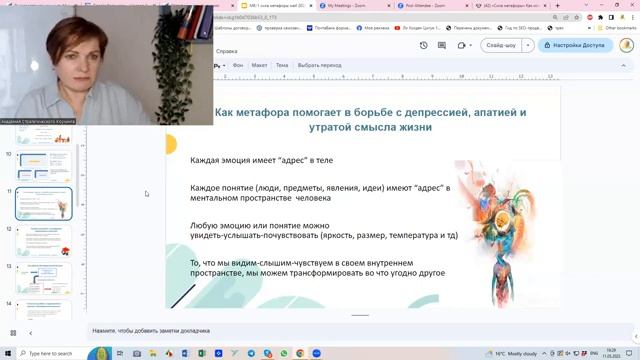
Task: Click text starting То, что мы видим-слышим
Action: point(317,268)
